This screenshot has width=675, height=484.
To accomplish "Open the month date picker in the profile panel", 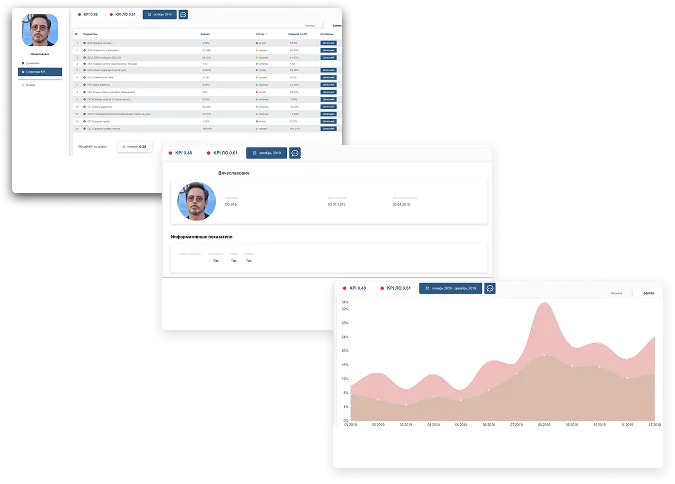I will [267, 153].
